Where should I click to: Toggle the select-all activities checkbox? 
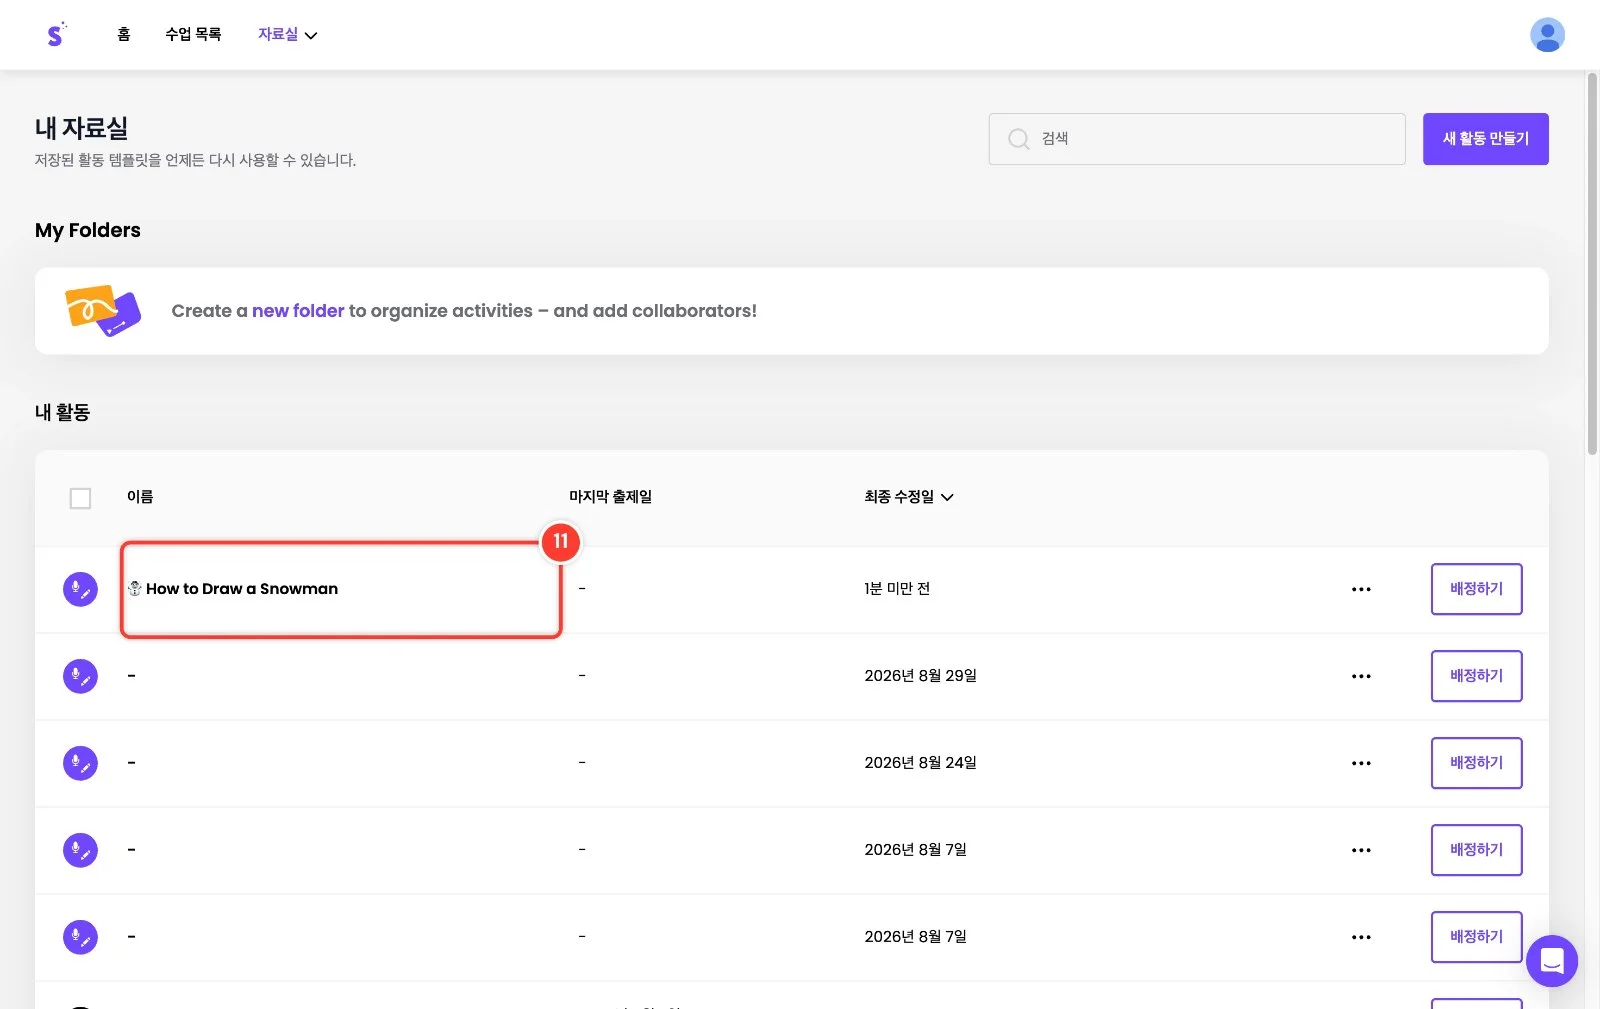[80, 498]
